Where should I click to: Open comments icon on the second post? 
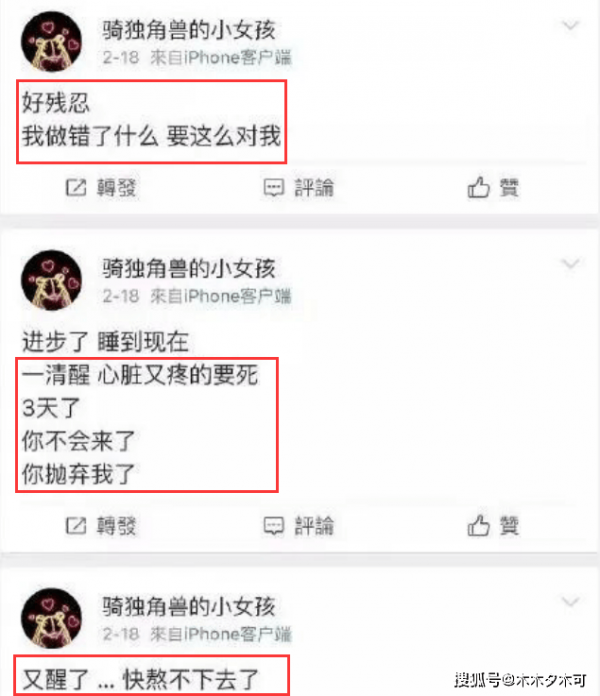click(x=274, y=526)
